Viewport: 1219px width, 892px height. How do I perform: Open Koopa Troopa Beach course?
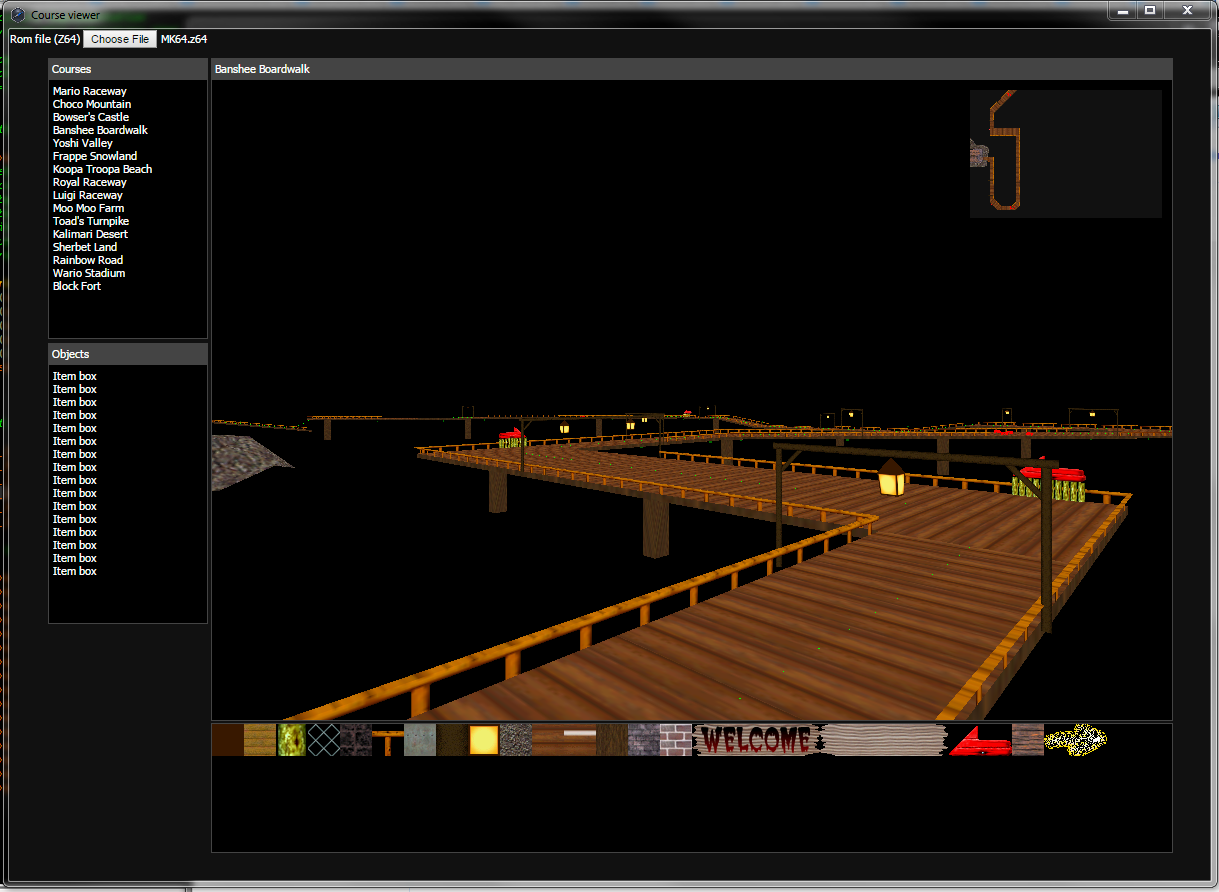[102, 169]
